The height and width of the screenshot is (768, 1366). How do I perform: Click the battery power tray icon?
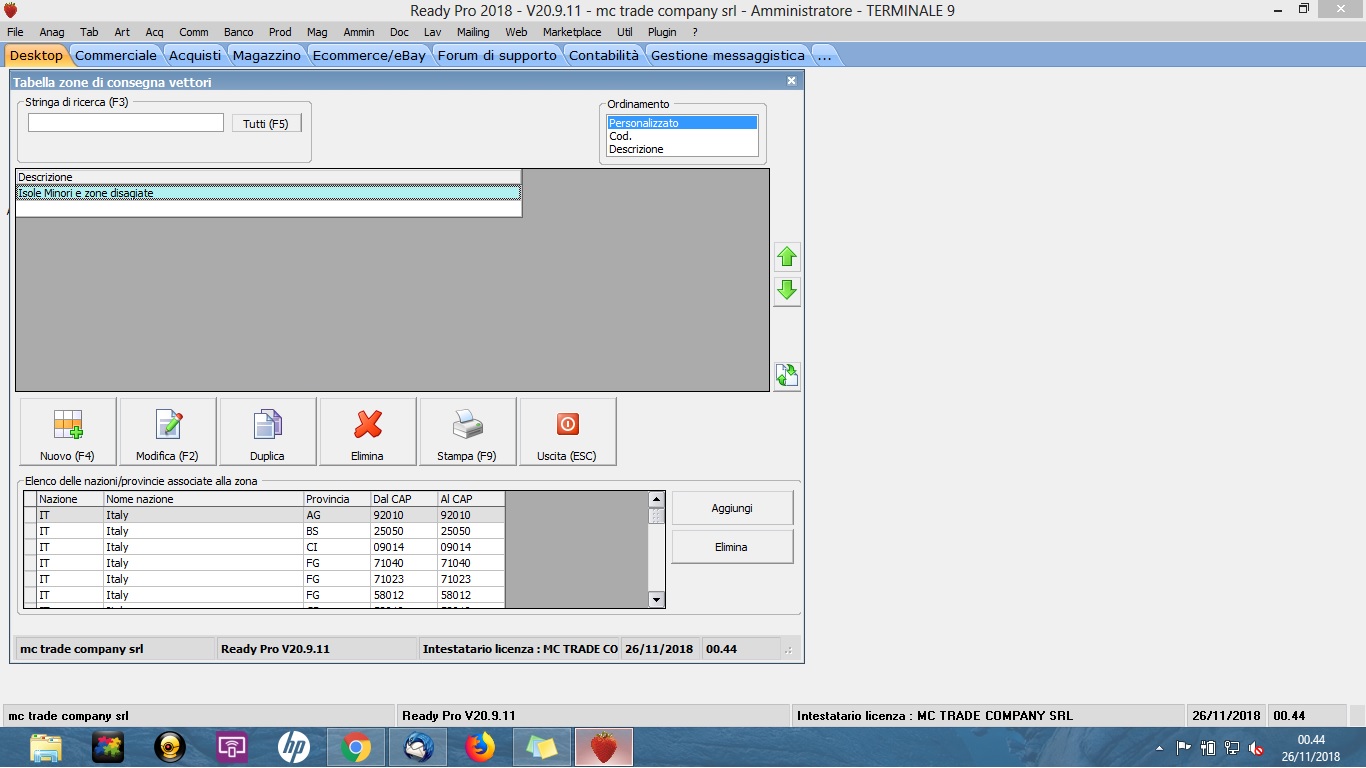coord(1208,748)
